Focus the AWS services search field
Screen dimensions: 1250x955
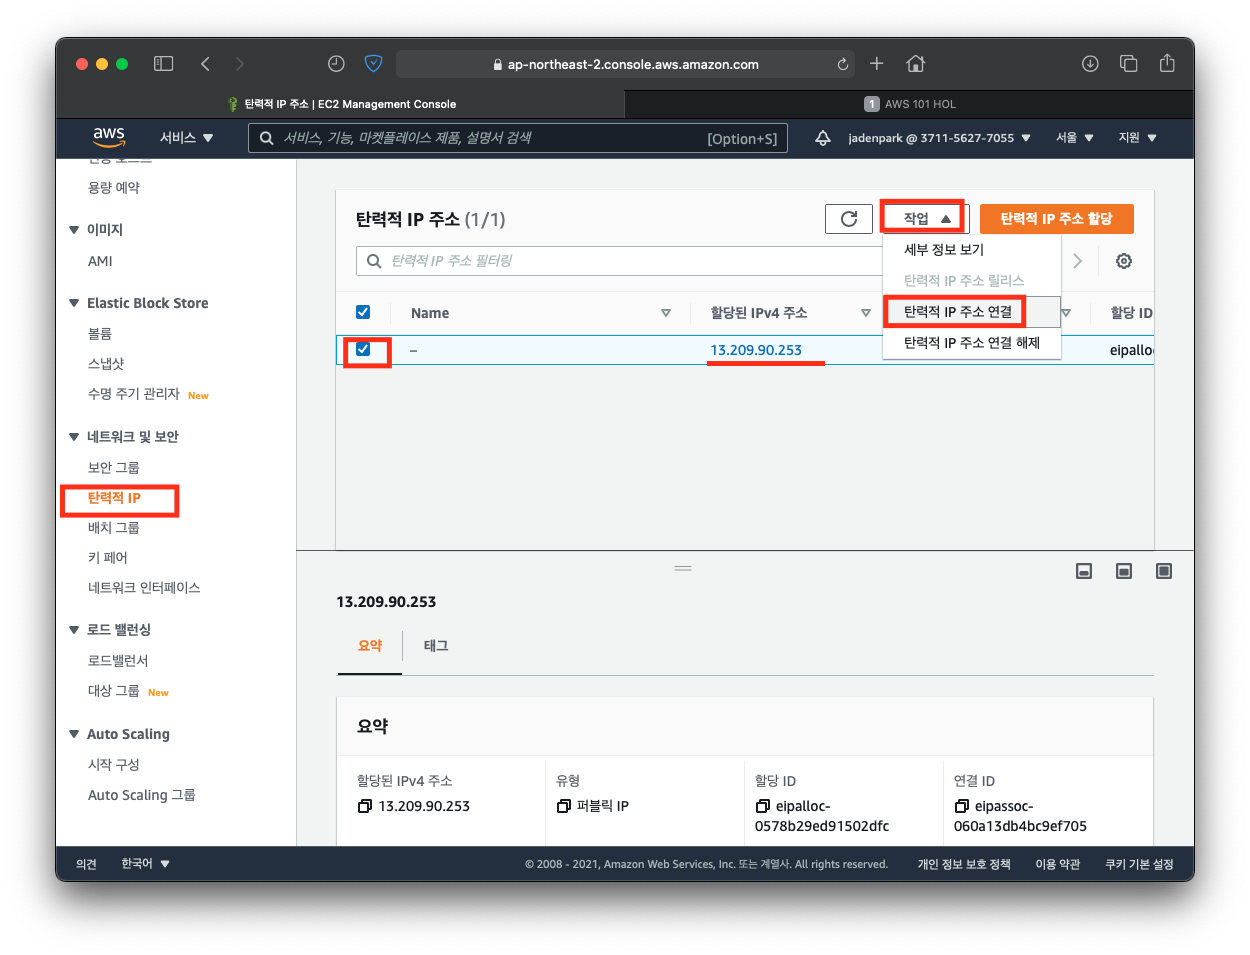click(518, 138)
